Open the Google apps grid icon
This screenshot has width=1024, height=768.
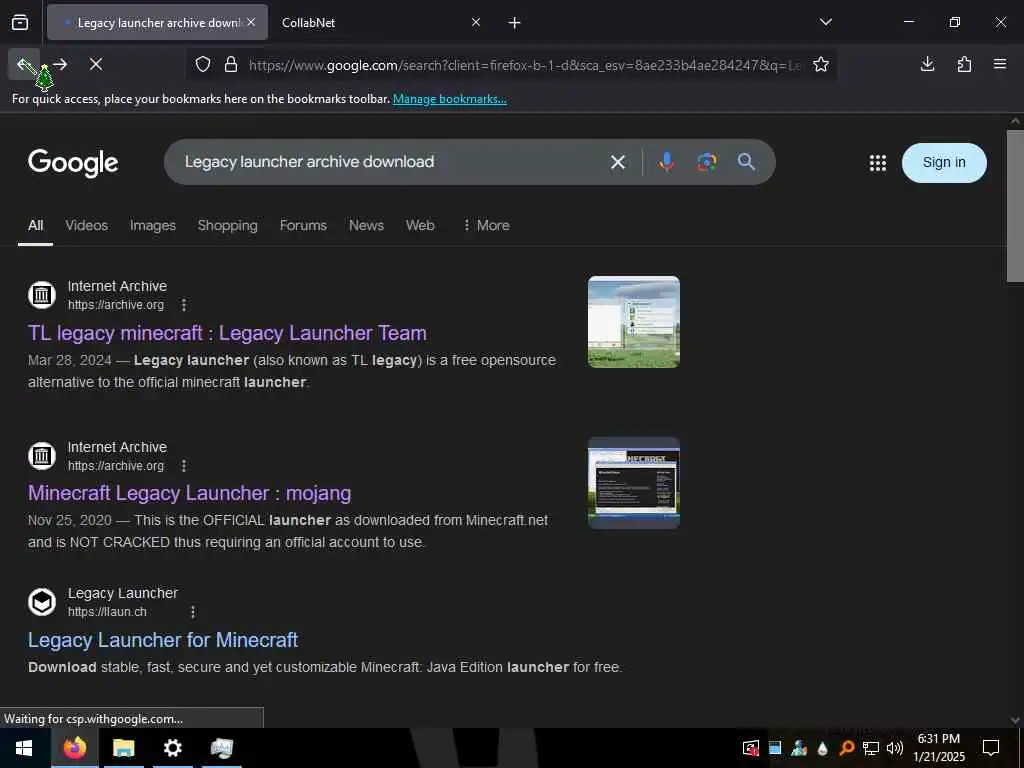tap(878, 163)
